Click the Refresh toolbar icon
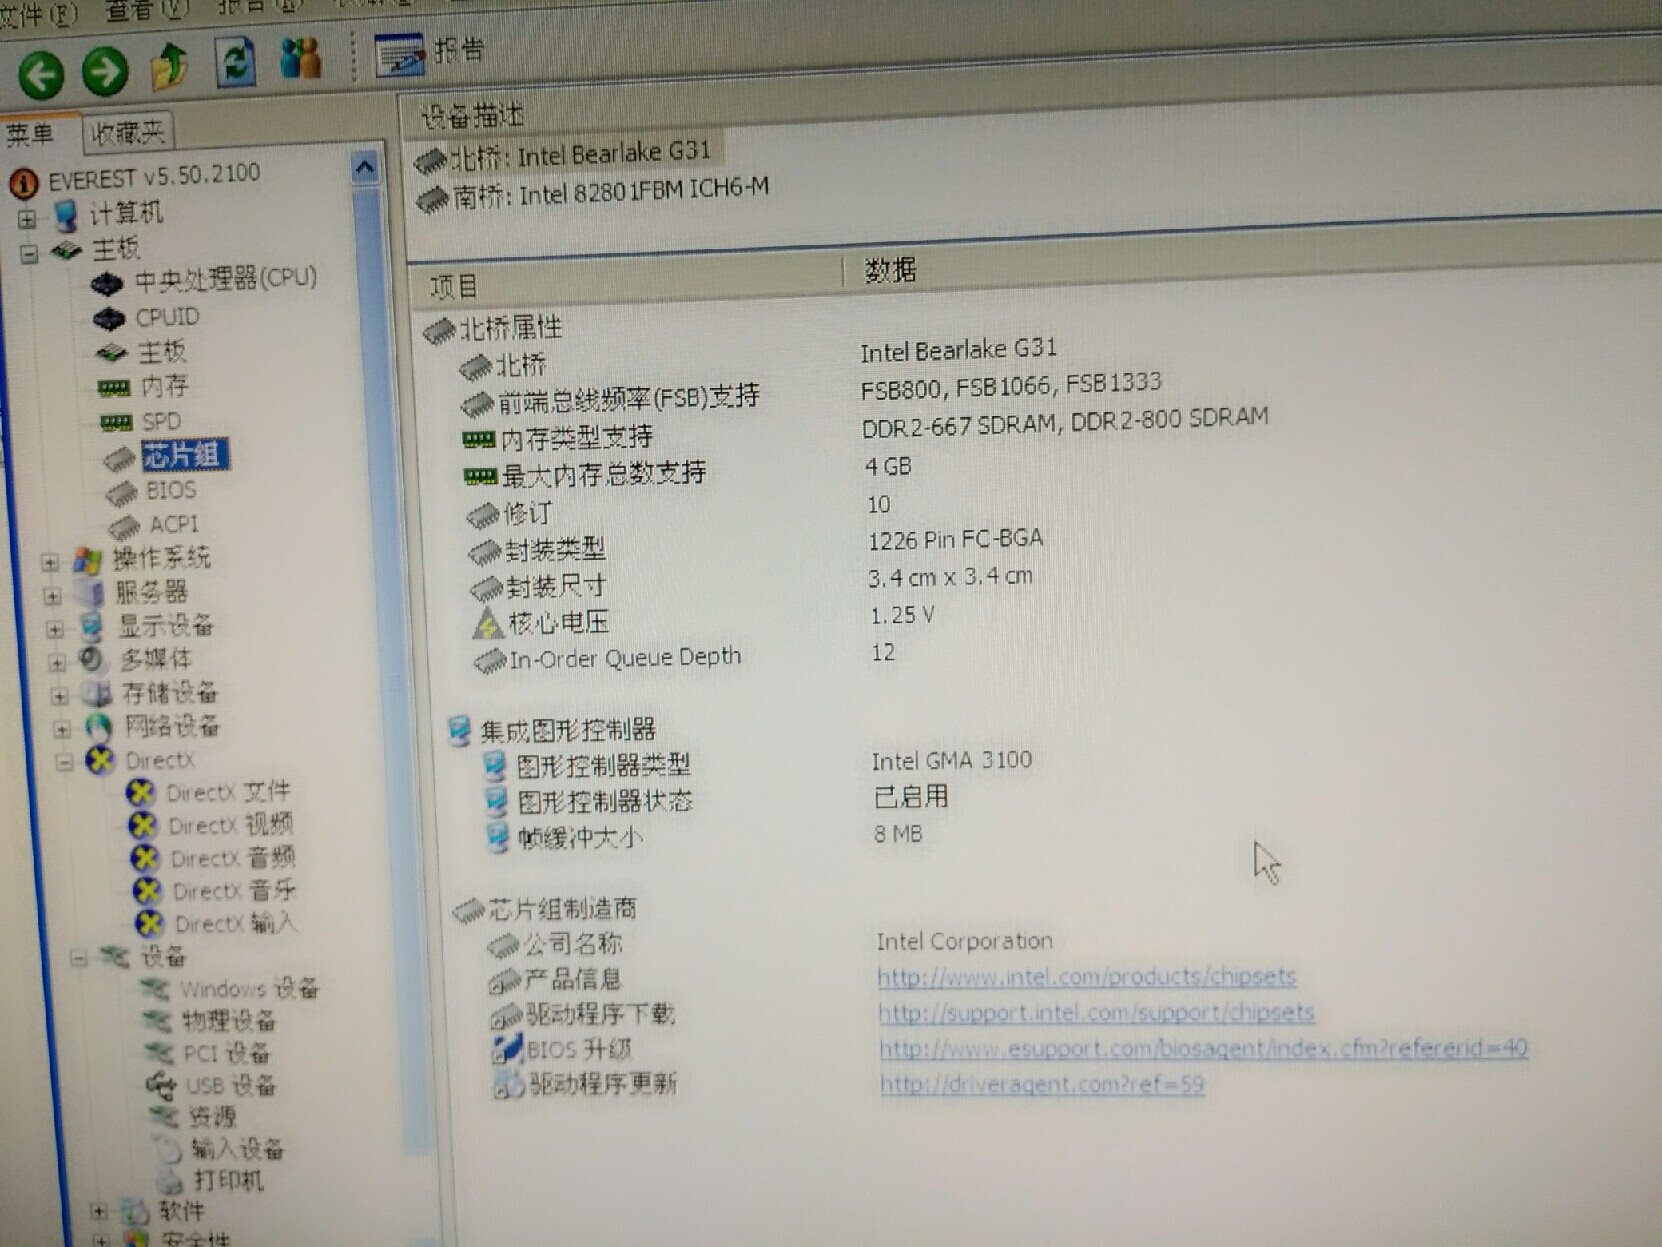 tap(235, 63)
